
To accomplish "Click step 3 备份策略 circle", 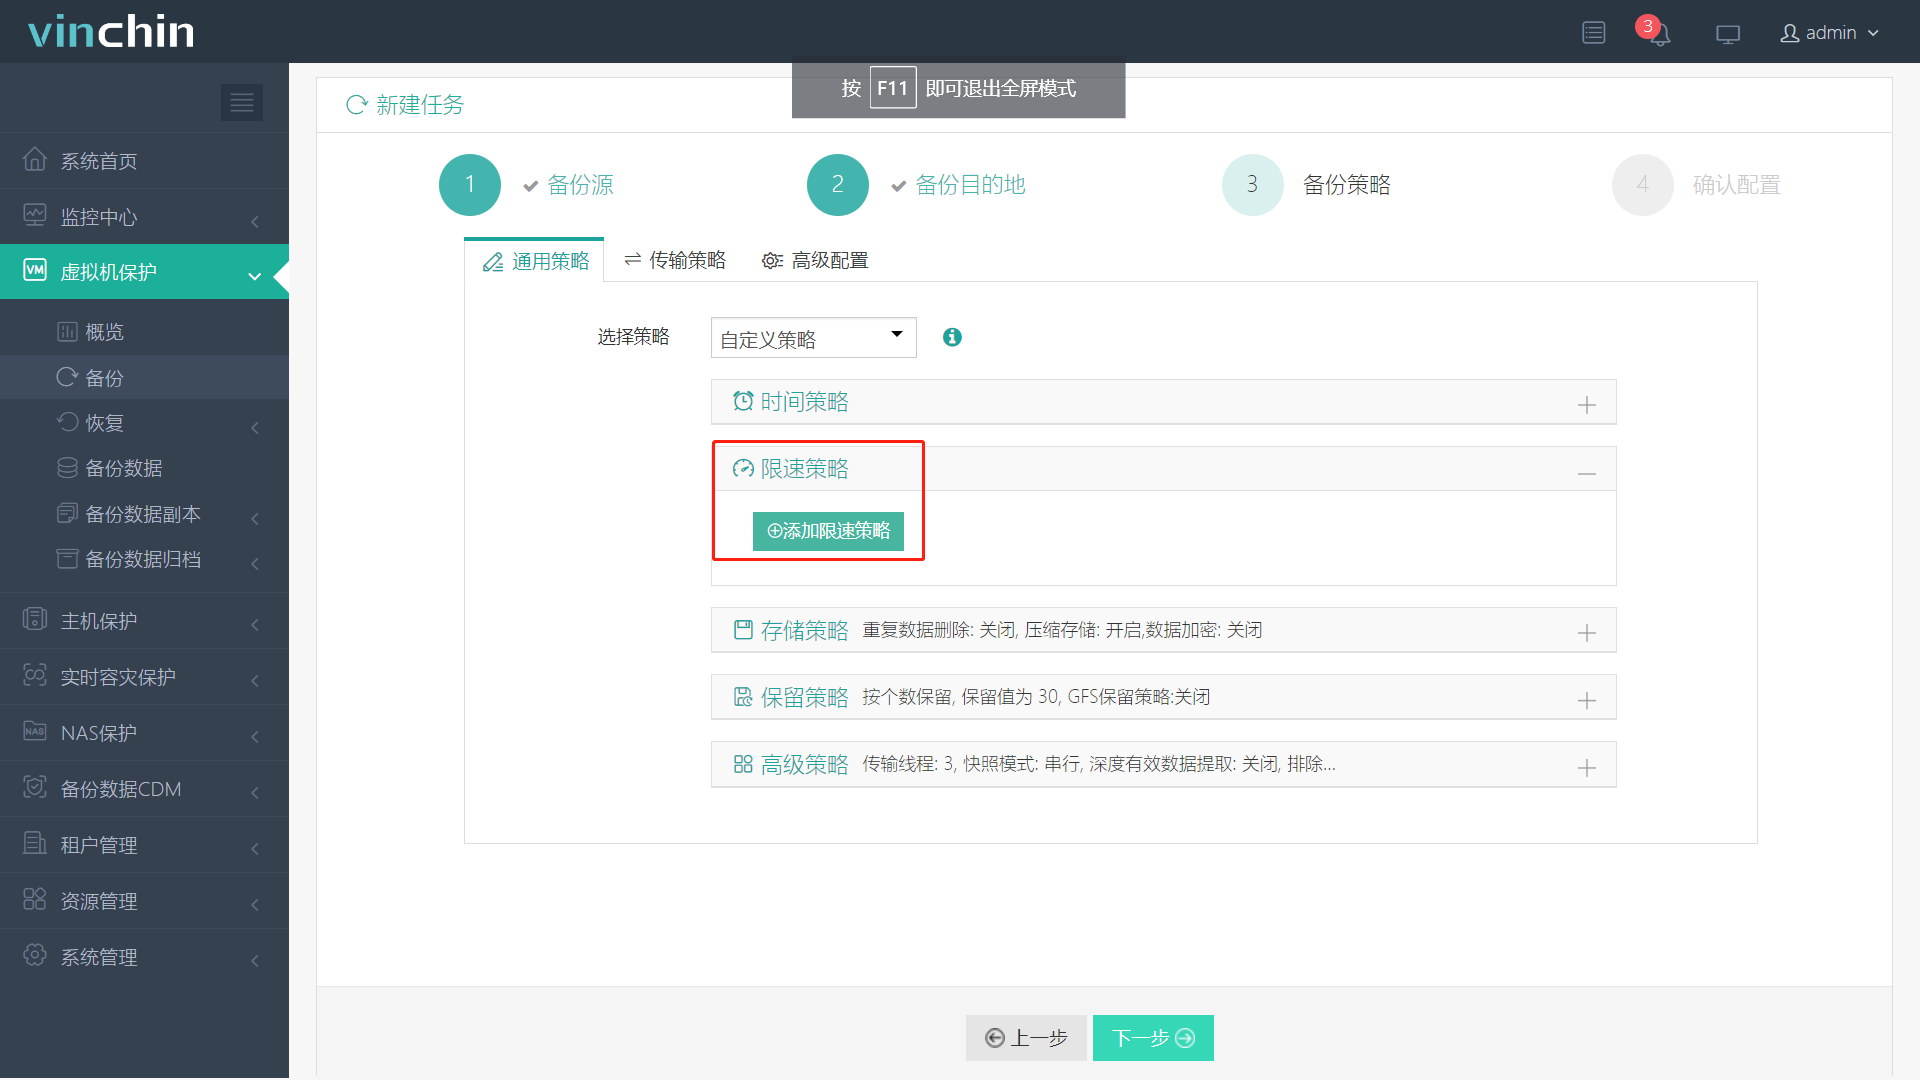I will (x=1253, y=185).
